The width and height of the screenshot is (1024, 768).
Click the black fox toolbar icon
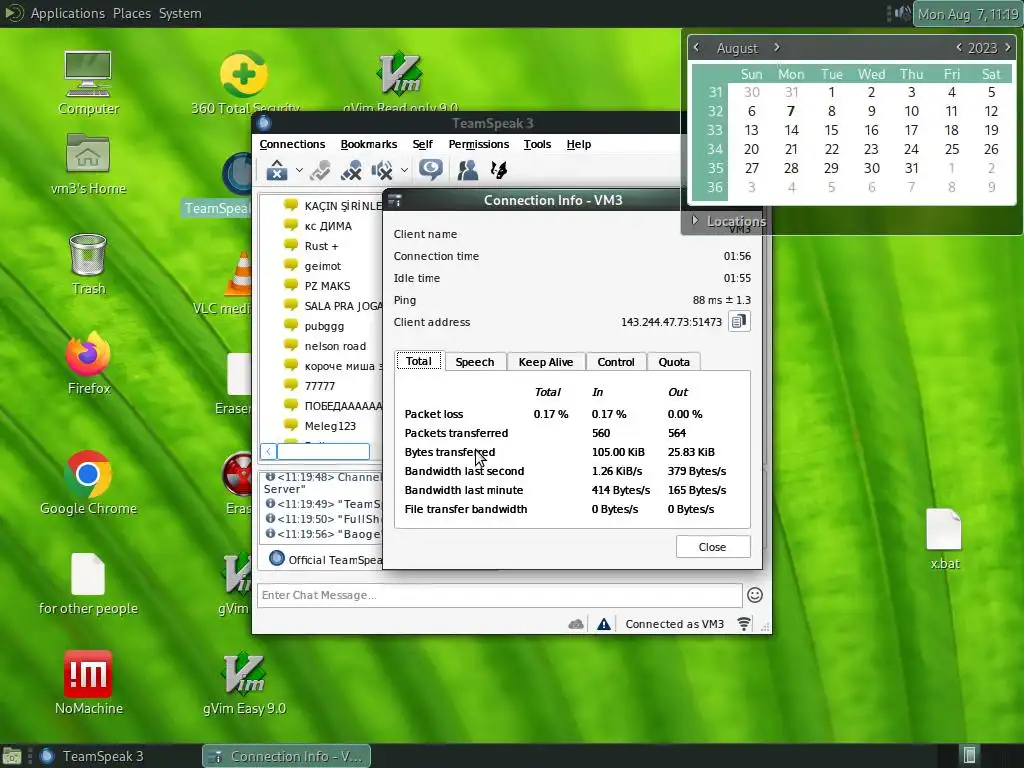point(499,170)
